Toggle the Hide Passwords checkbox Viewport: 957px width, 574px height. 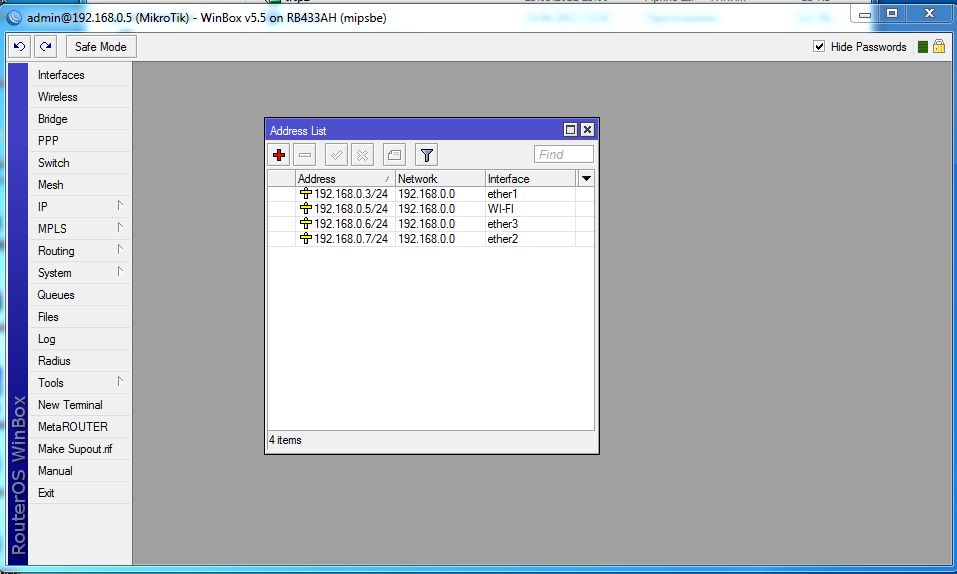pos(819,46)
